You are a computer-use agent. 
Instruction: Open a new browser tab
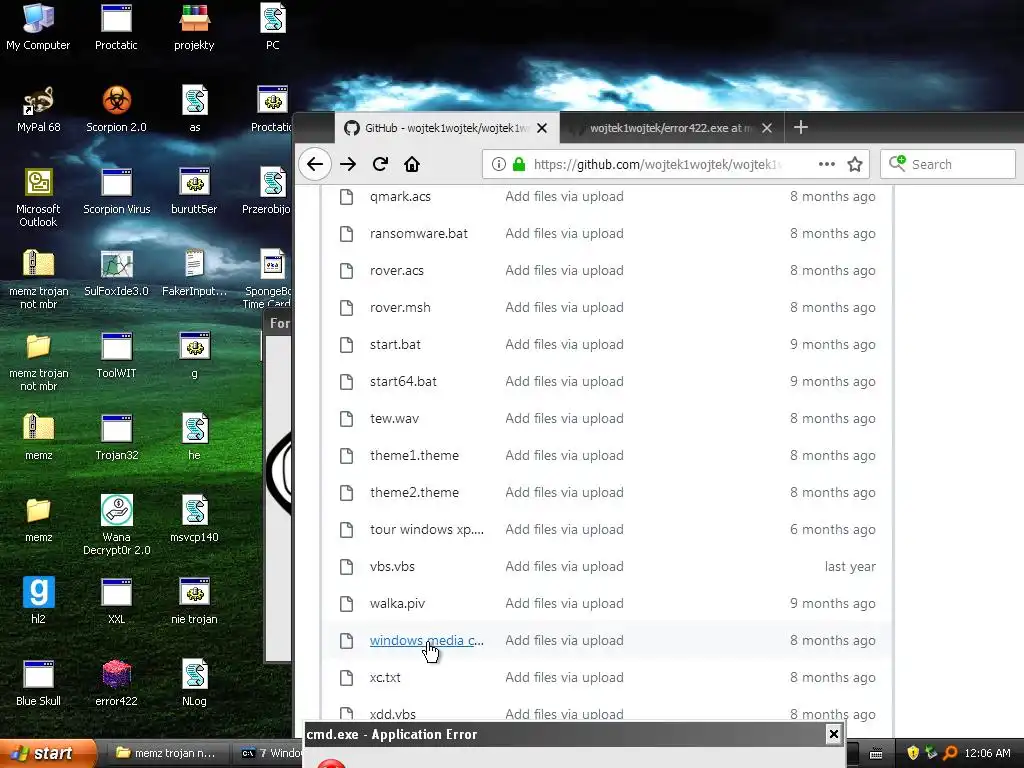coord(801,127)
